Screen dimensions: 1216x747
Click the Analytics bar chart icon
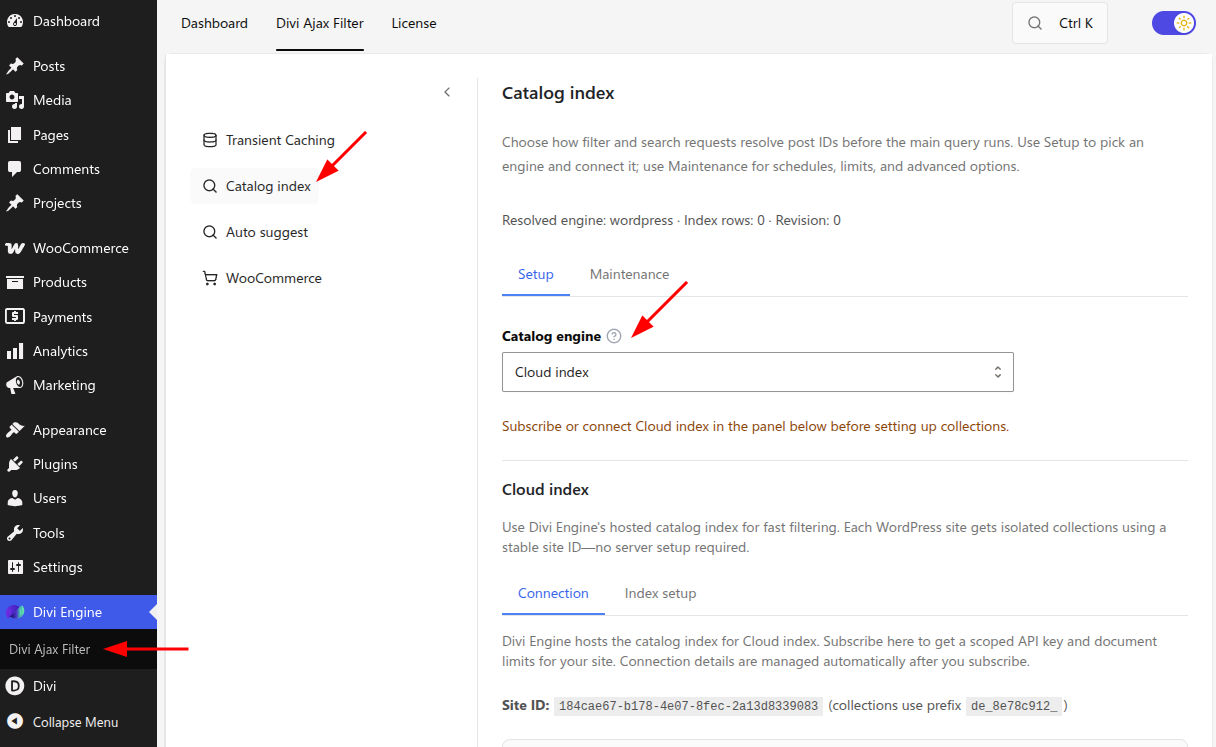point(15,351)
